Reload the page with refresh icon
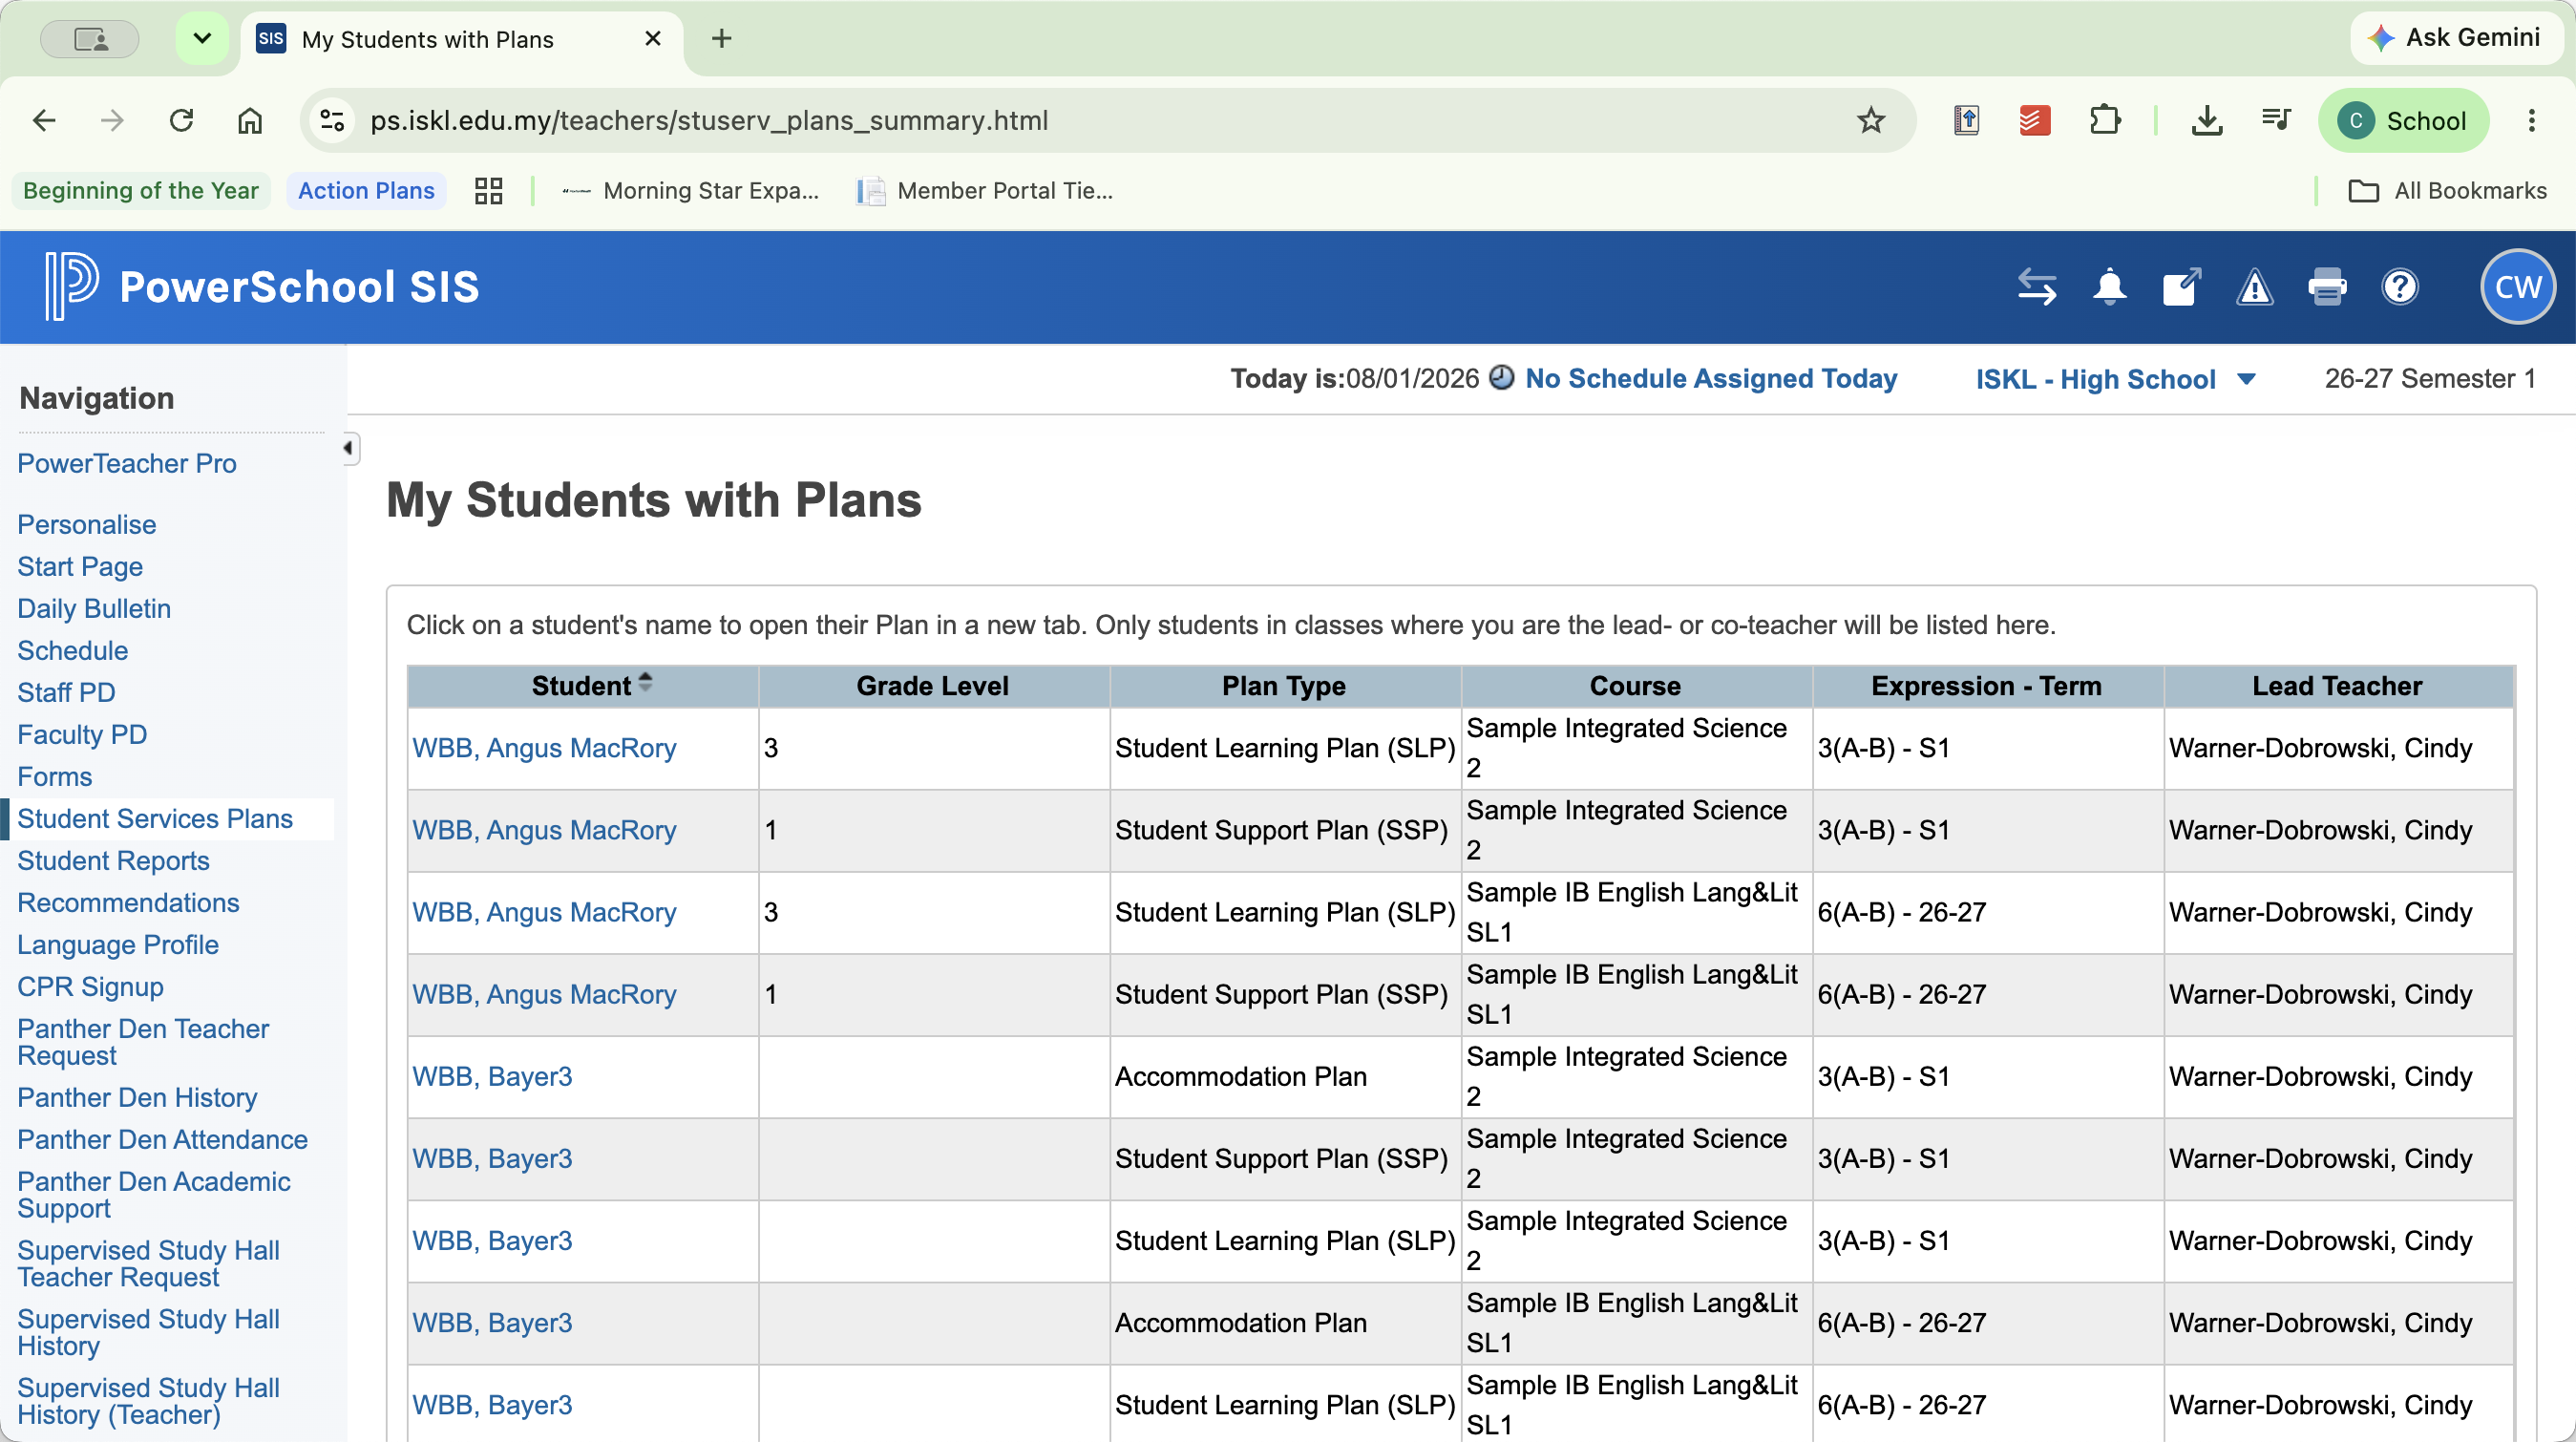 tap(181, 121)
